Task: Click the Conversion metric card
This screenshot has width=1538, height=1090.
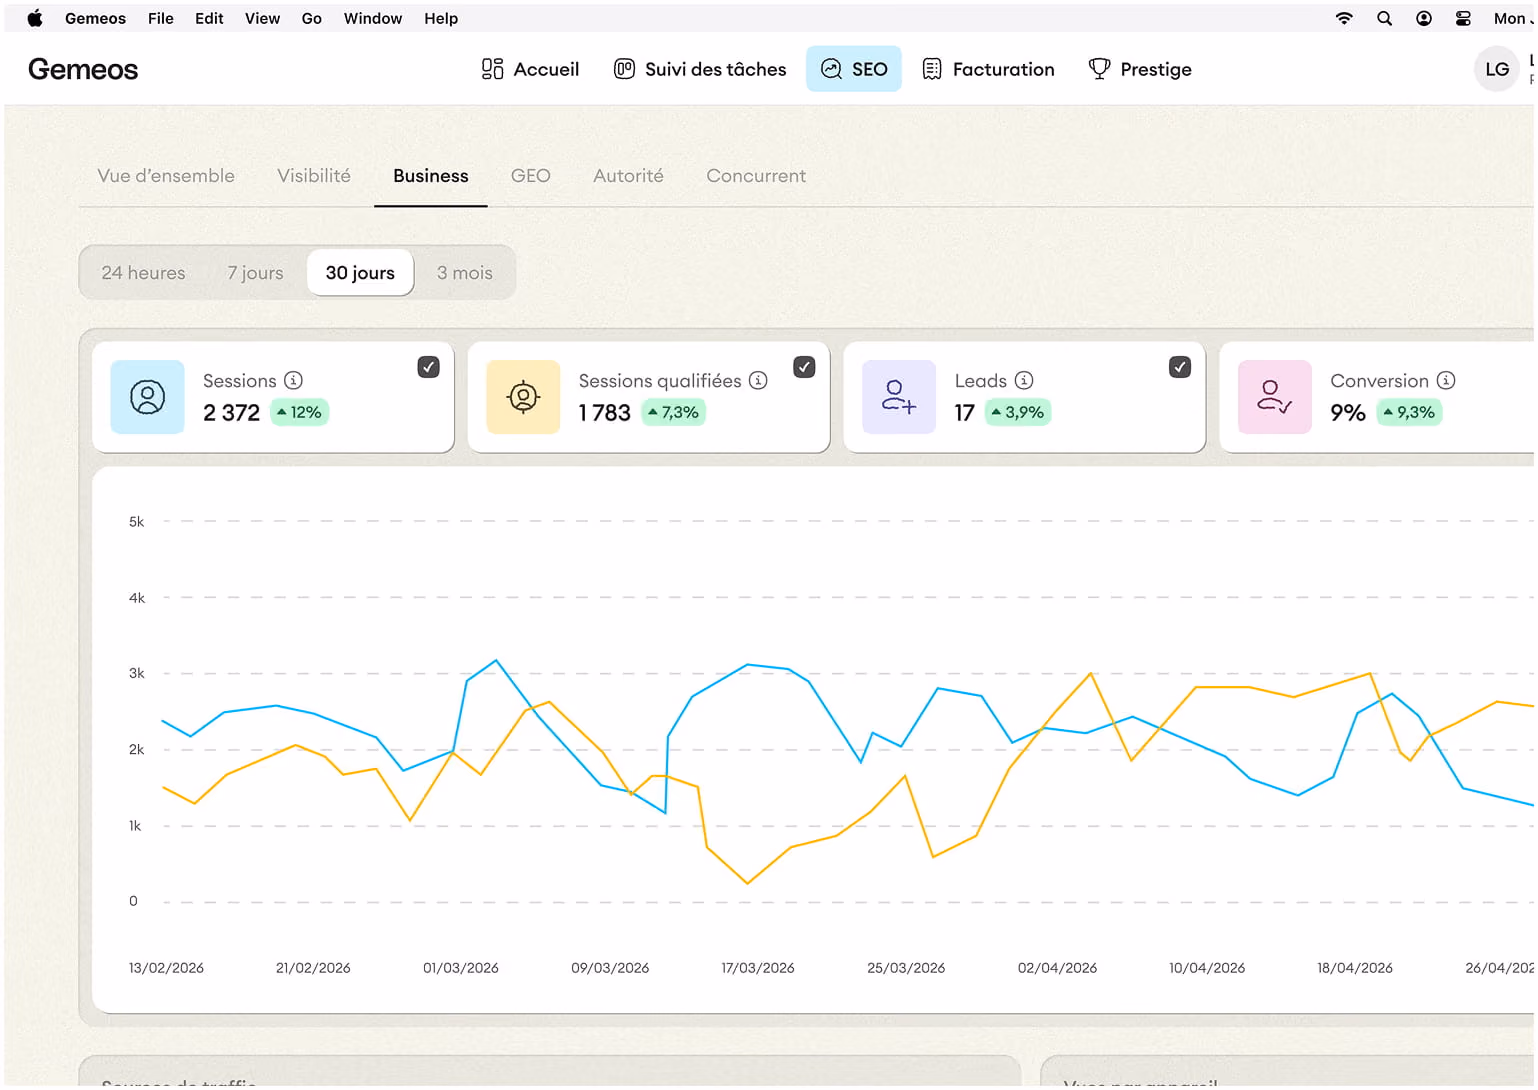Action: 1378,397
